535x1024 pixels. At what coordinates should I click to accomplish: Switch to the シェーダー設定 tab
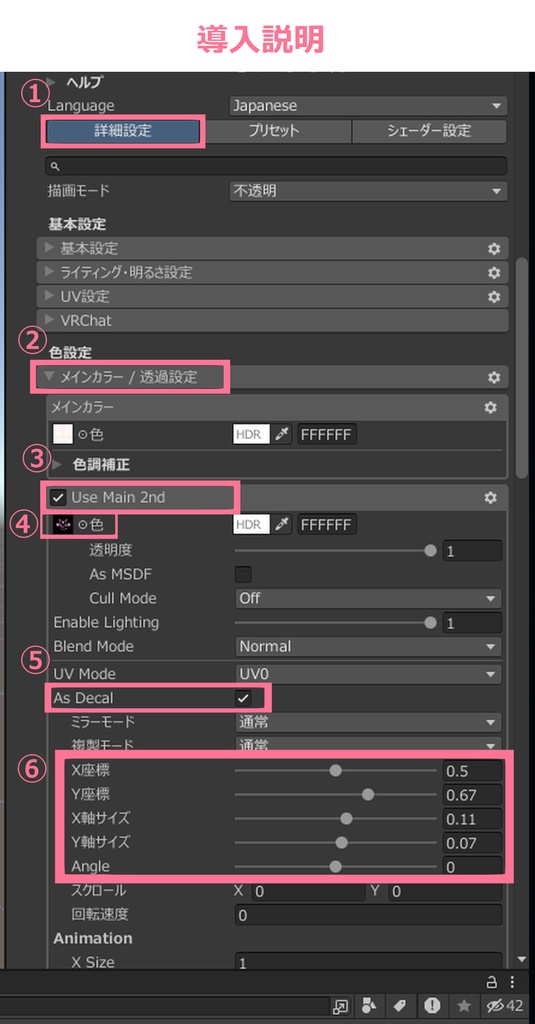point(429,131)
